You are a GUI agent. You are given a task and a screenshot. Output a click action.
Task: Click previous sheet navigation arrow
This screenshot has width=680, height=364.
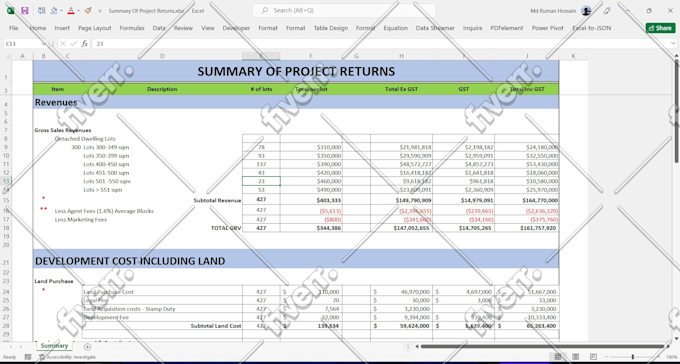[10, 347]
